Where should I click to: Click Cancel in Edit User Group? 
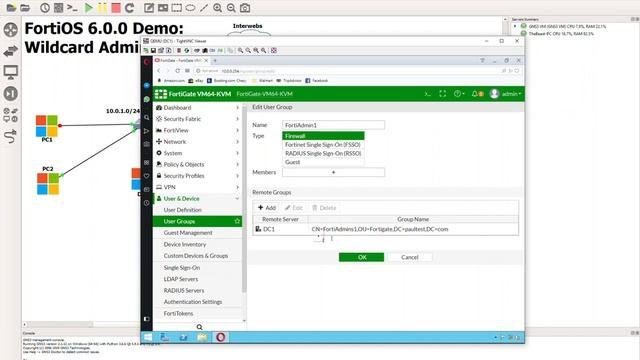(x=410, y=257)
